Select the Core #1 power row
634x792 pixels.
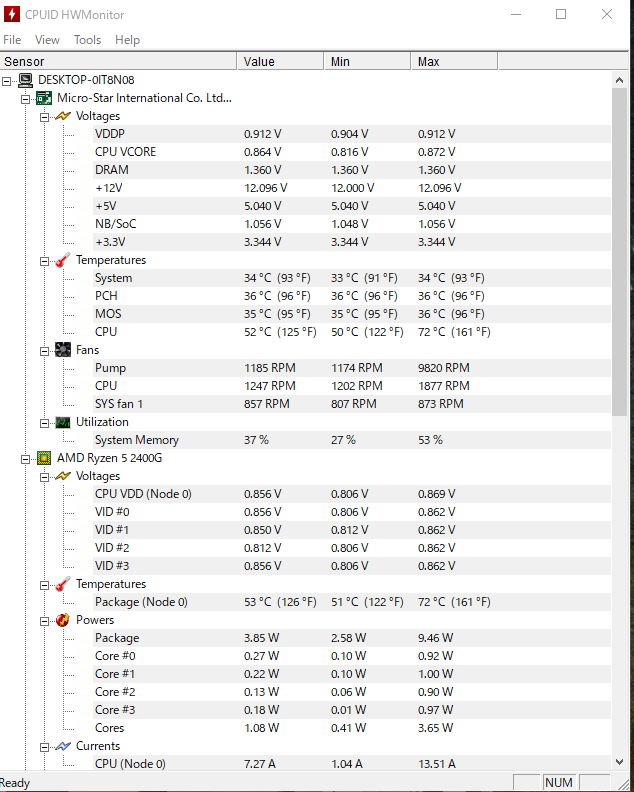click(352, 674)
